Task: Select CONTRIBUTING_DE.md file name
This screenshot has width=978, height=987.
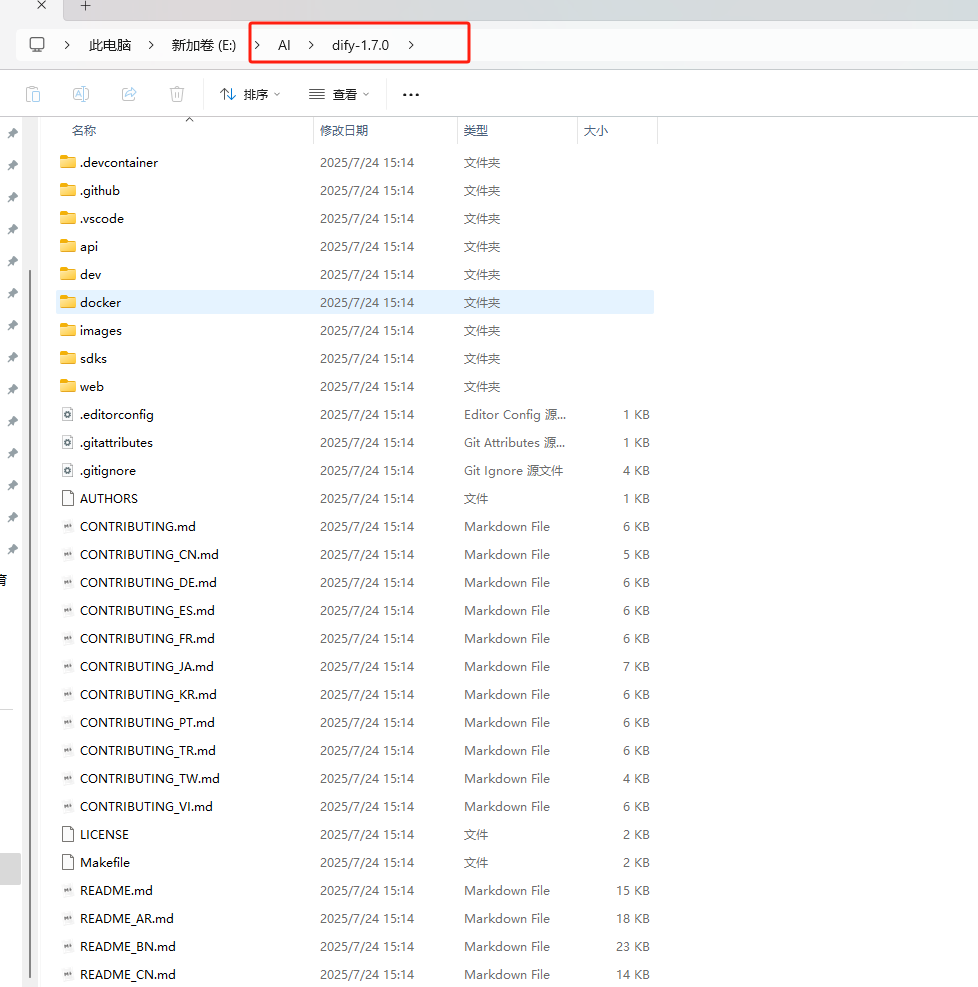Action: click(x=148, y=583)
